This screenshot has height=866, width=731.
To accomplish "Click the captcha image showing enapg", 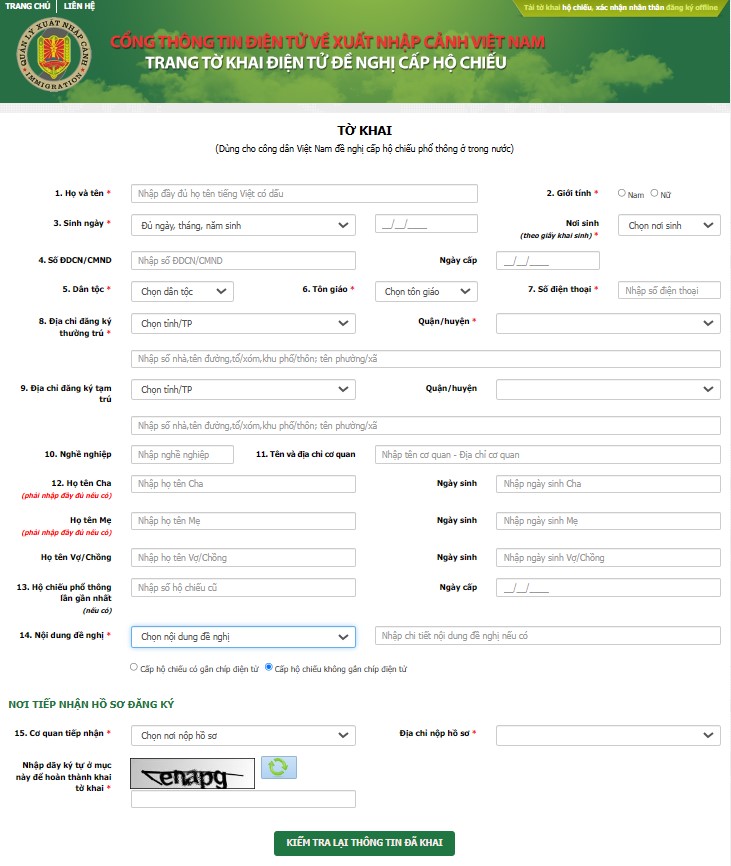I will 192,774.
